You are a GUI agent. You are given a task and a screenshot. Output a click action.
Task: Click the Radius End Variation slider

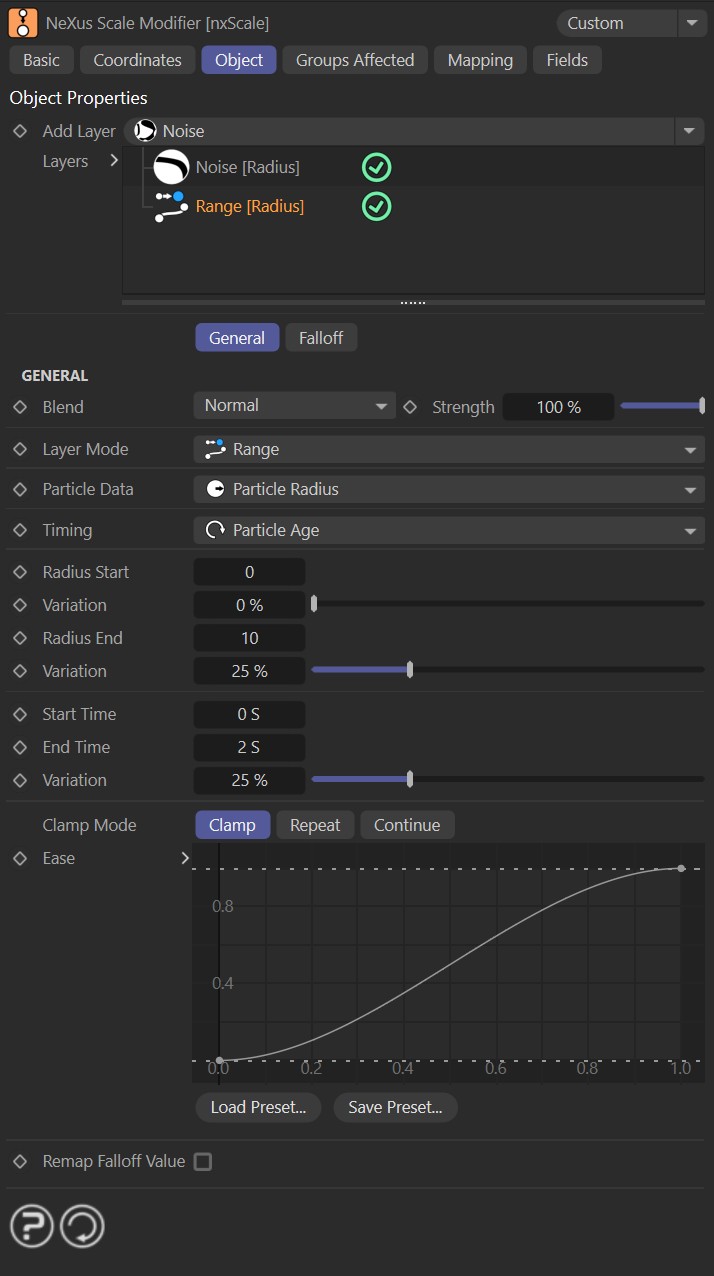(508, 671)
